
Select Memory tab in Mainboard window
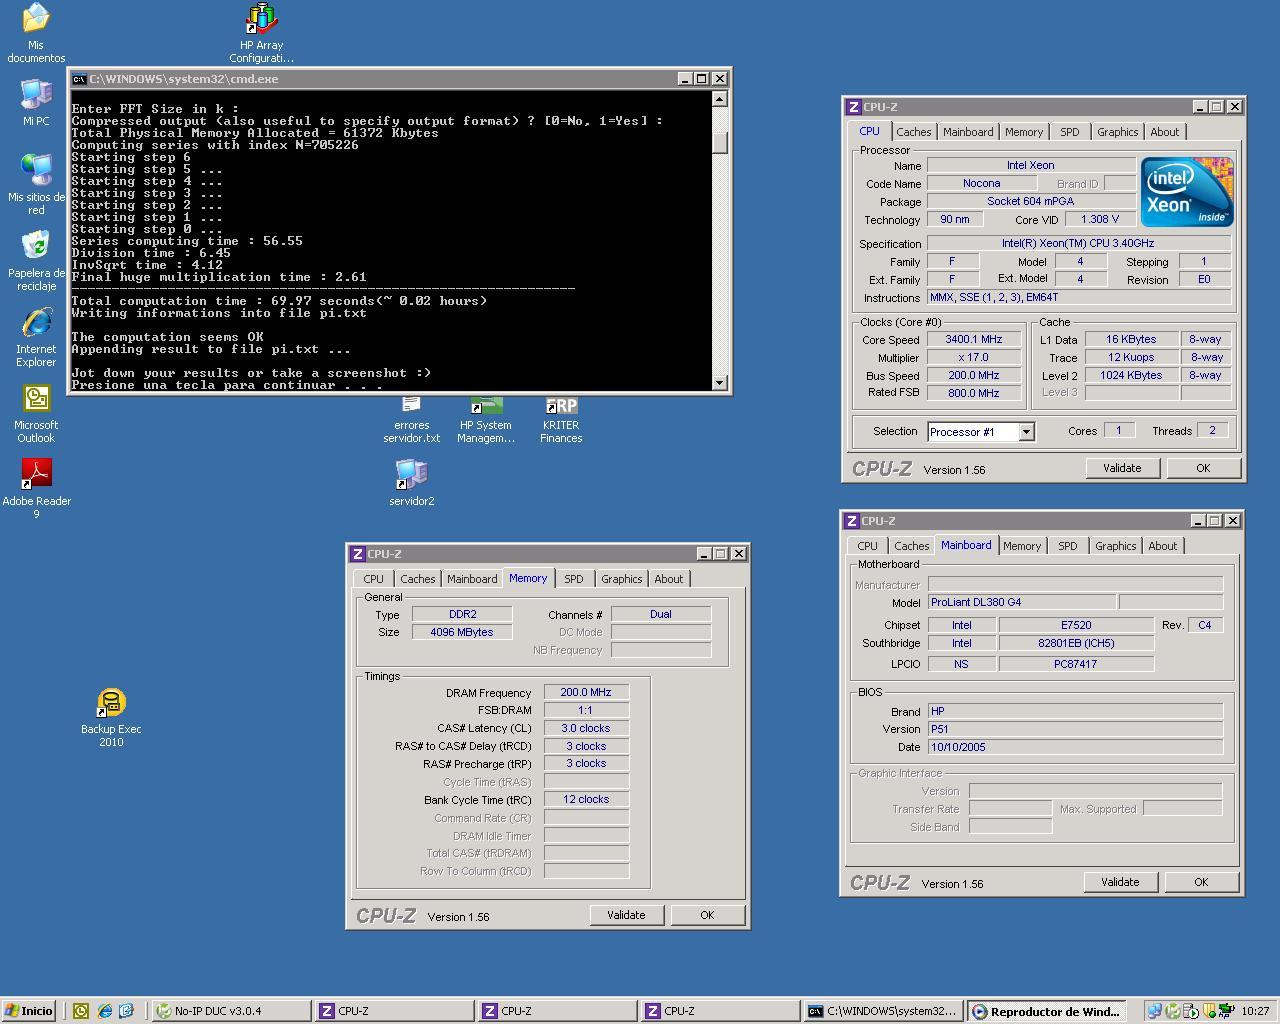tap(1022, 546)
